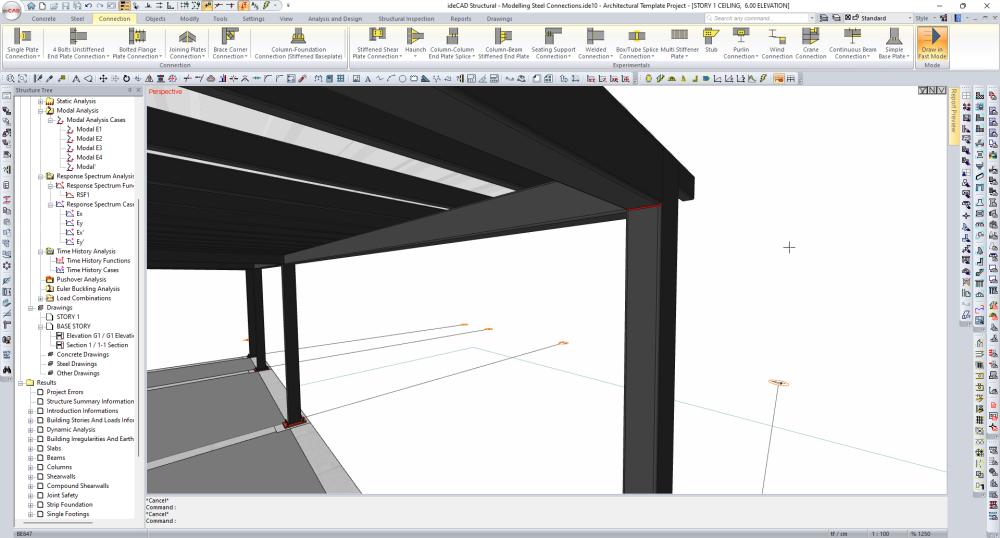
Task: Switch to the Analysis and Design tab
Action: point(335,18)
